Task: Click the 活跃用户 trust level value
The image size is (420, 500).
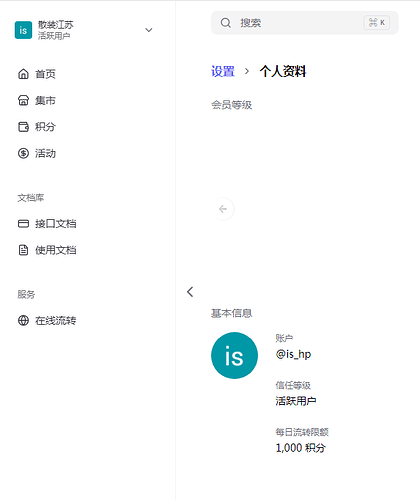Action: (296, 401)
